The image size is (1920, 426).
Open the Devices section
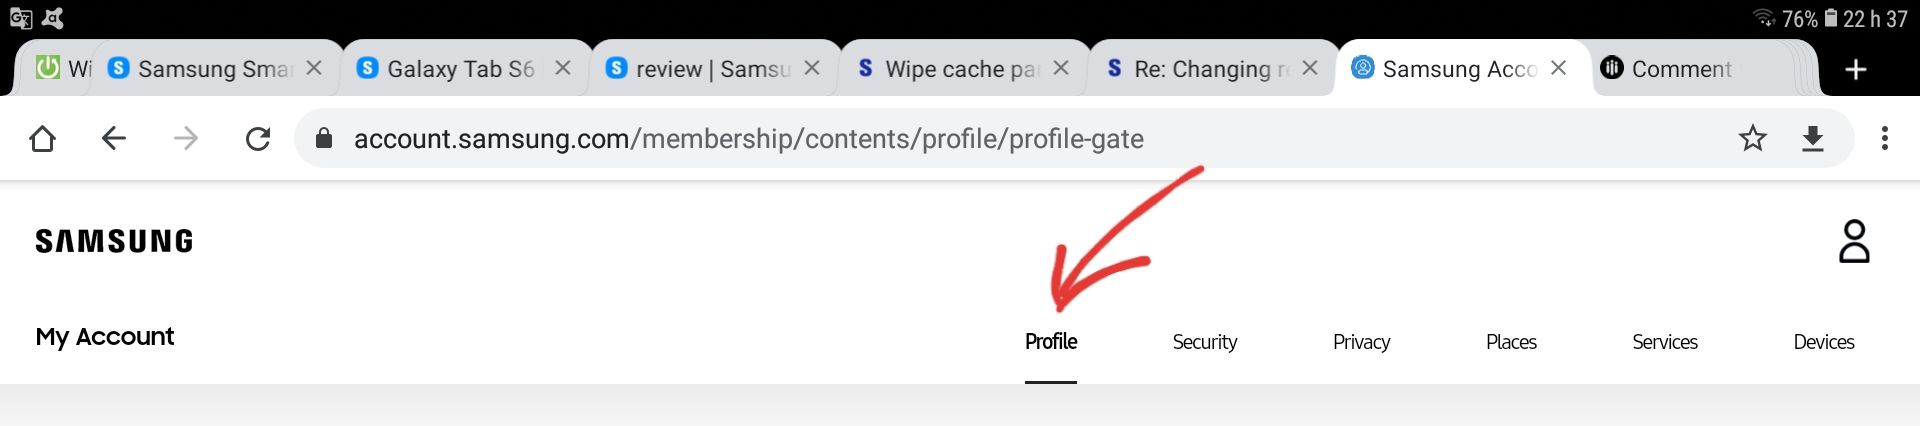coord(1823,342)
